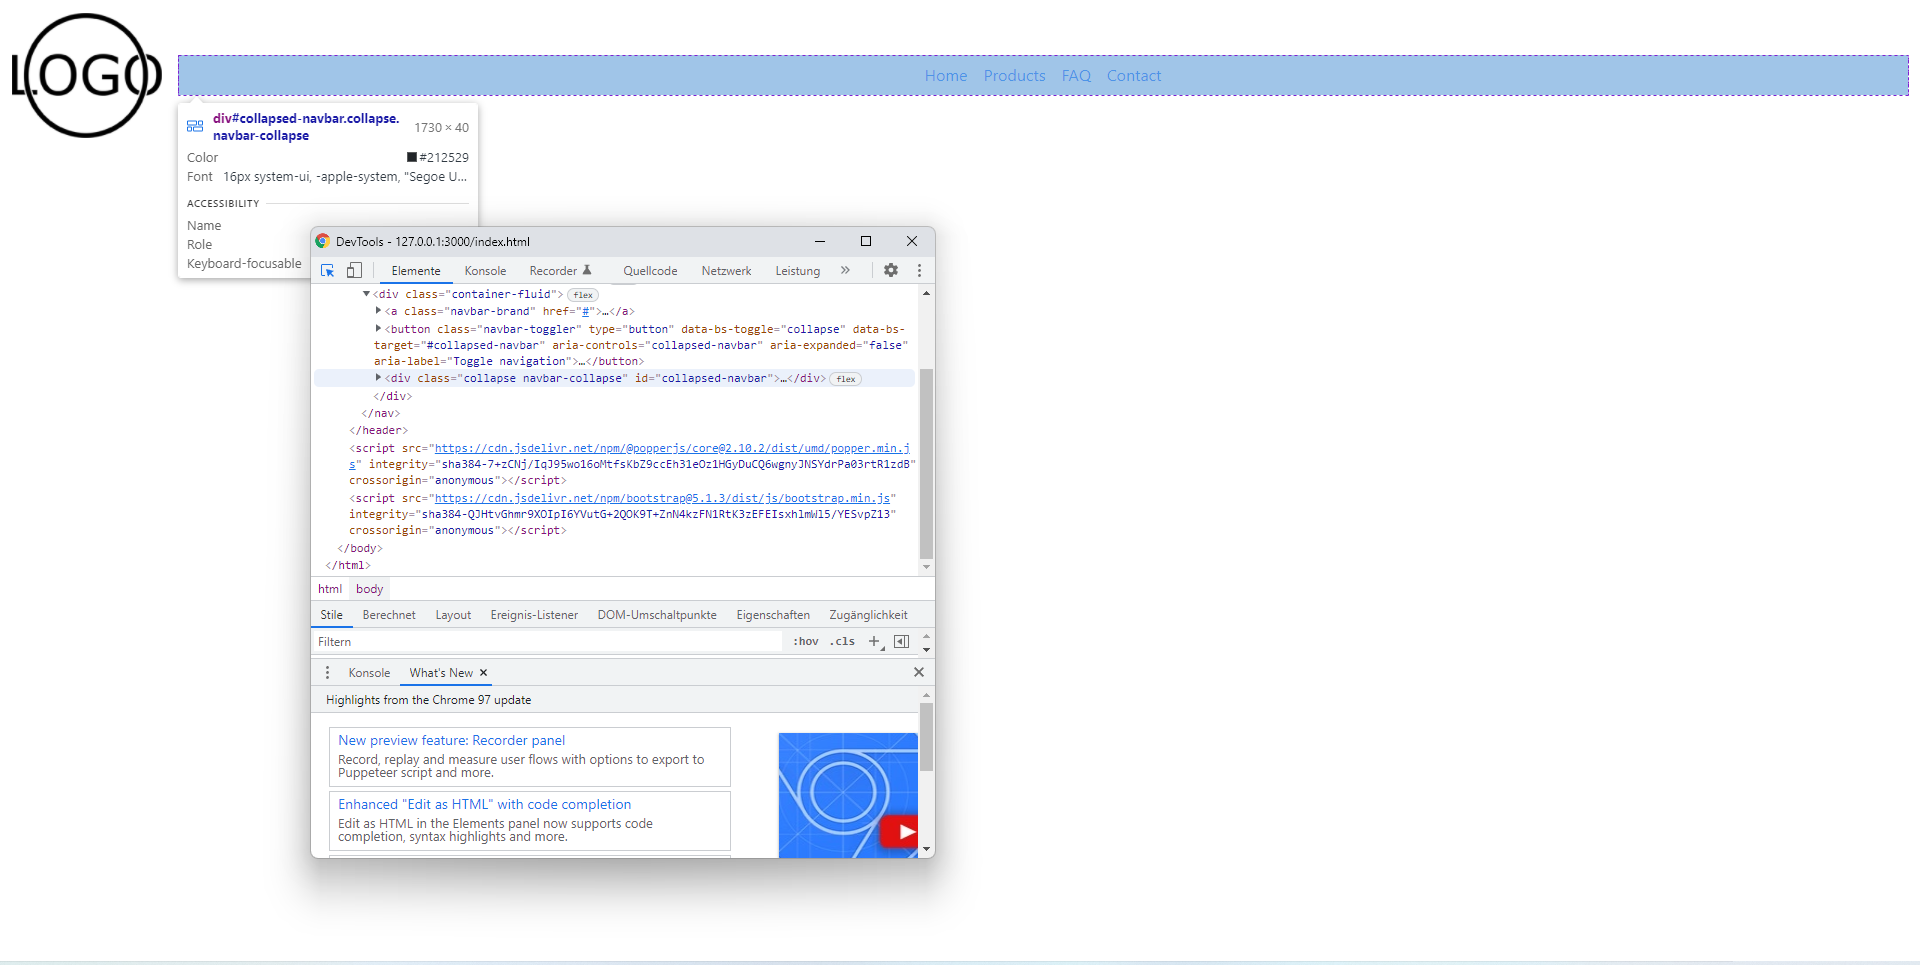Close the What's New tab
The height and width of the screenshot is (965, 1920).
point(483,673)
